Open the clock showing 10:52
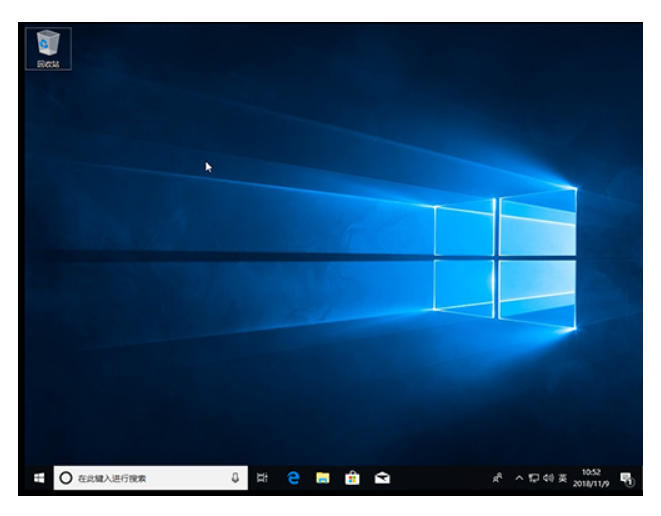The image size is (661, 516). (591, 478)
